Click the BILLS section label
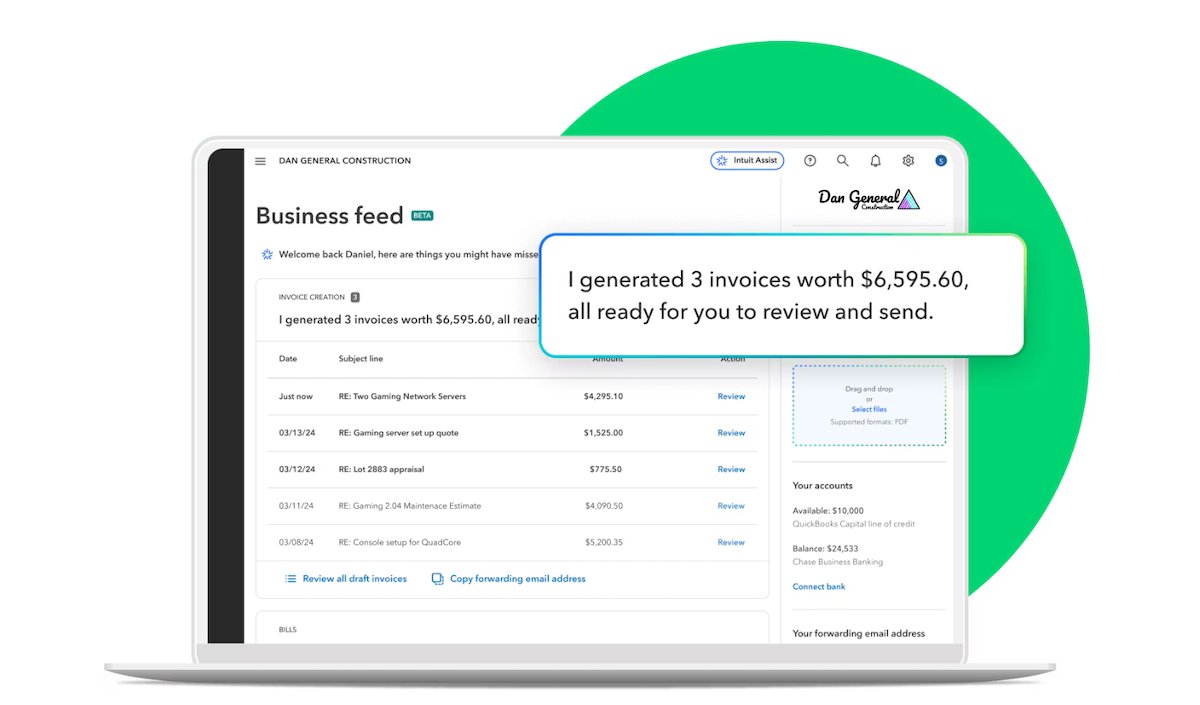The height and width of the screenshot is (705, 1200). (288, 630)
